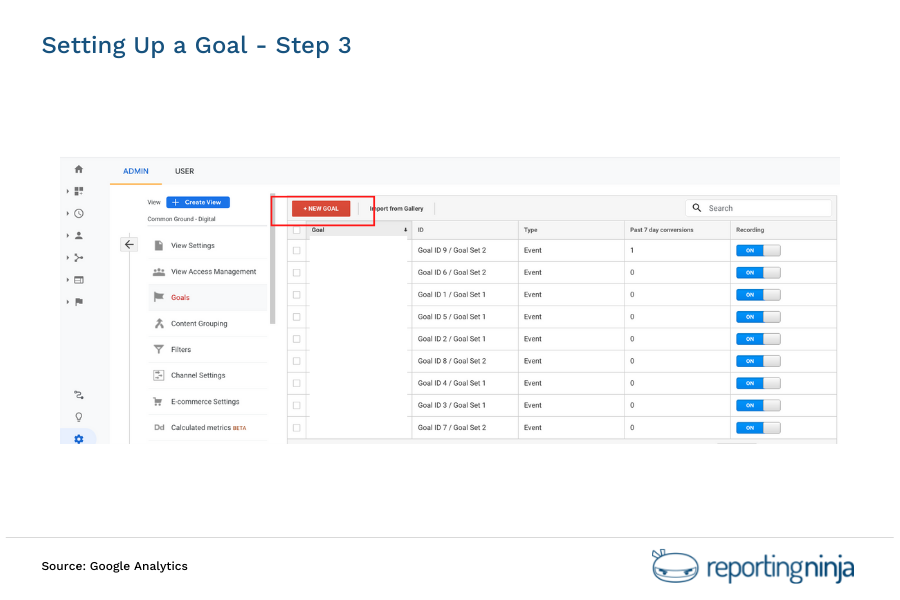Open the Acquisition icon in the sidebar

(78, 257)
